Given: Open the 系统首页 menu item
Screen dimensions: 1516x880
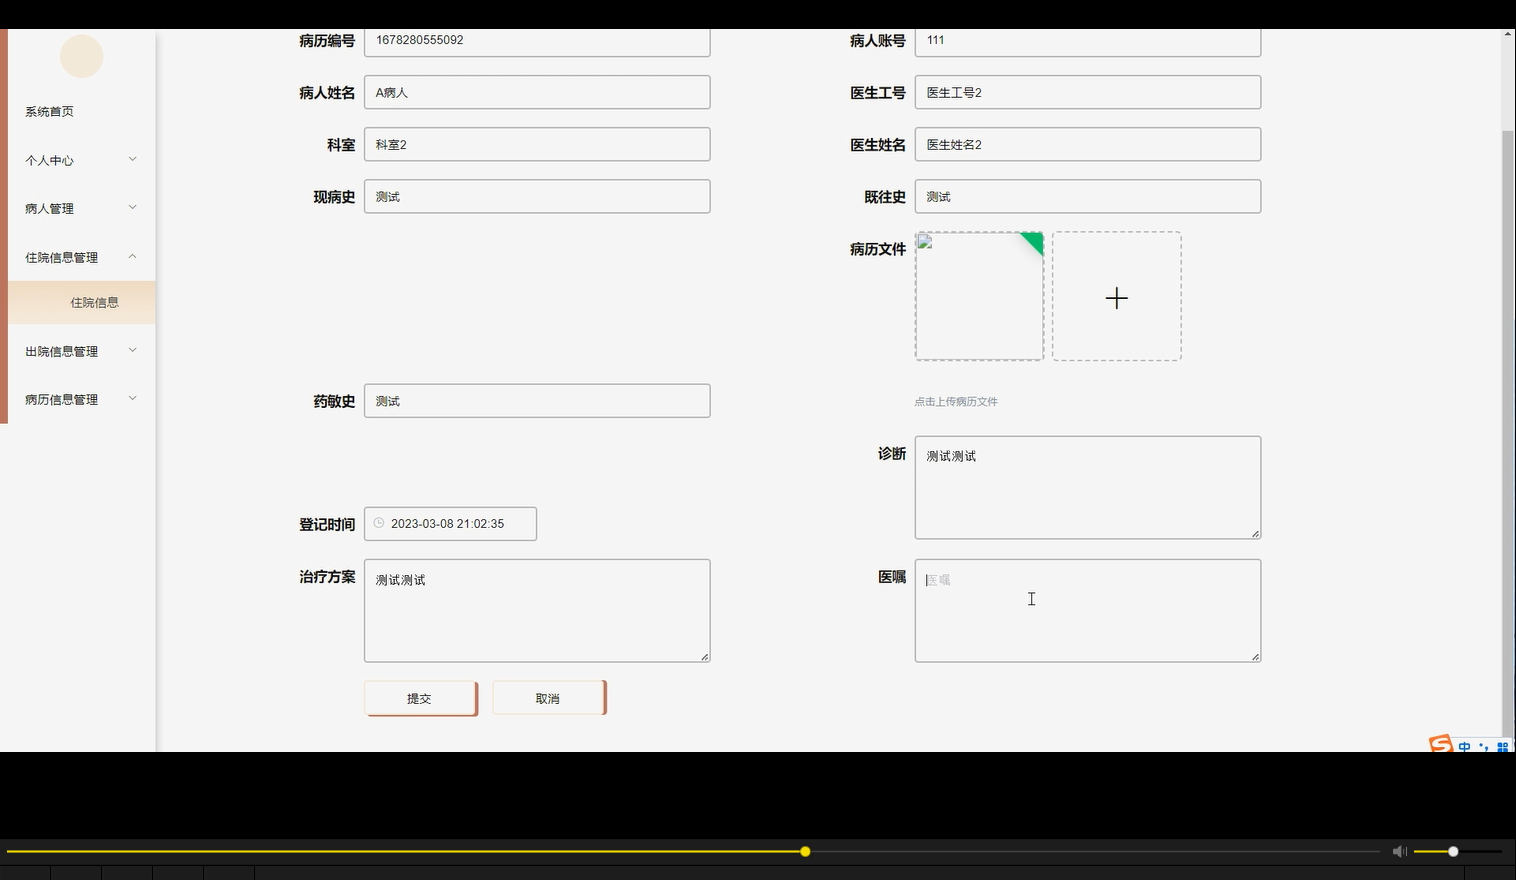Looking at the screenshot, I should tap(49, 111).
